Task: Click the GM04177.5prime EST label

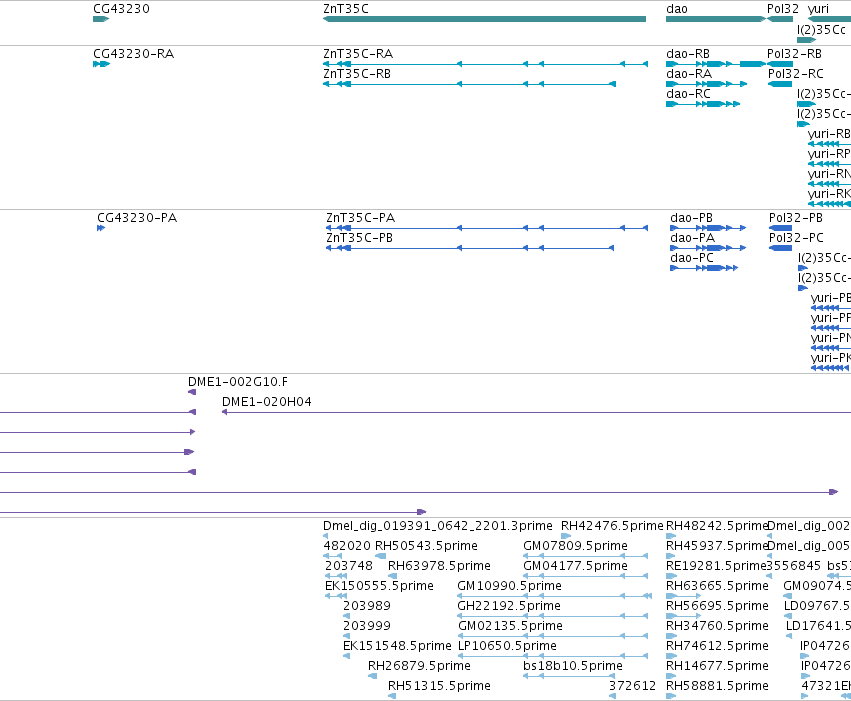Action: (575, 566)
